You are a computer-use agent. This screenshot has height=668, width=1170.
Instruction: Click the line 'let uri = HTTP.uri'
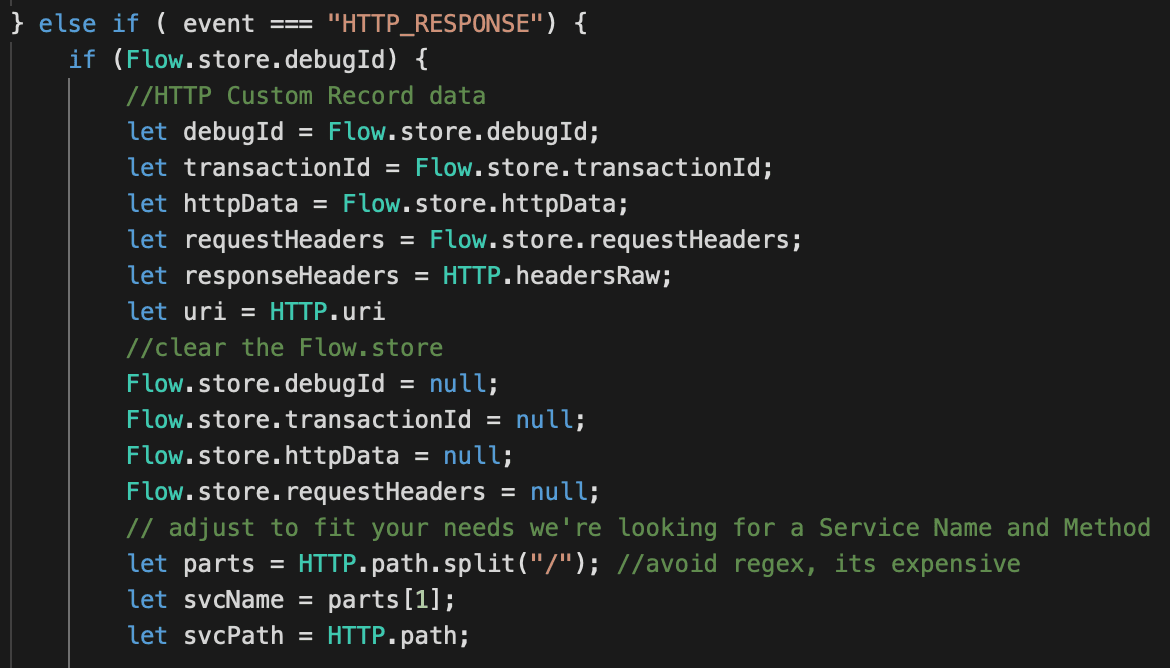coord(256,311)
